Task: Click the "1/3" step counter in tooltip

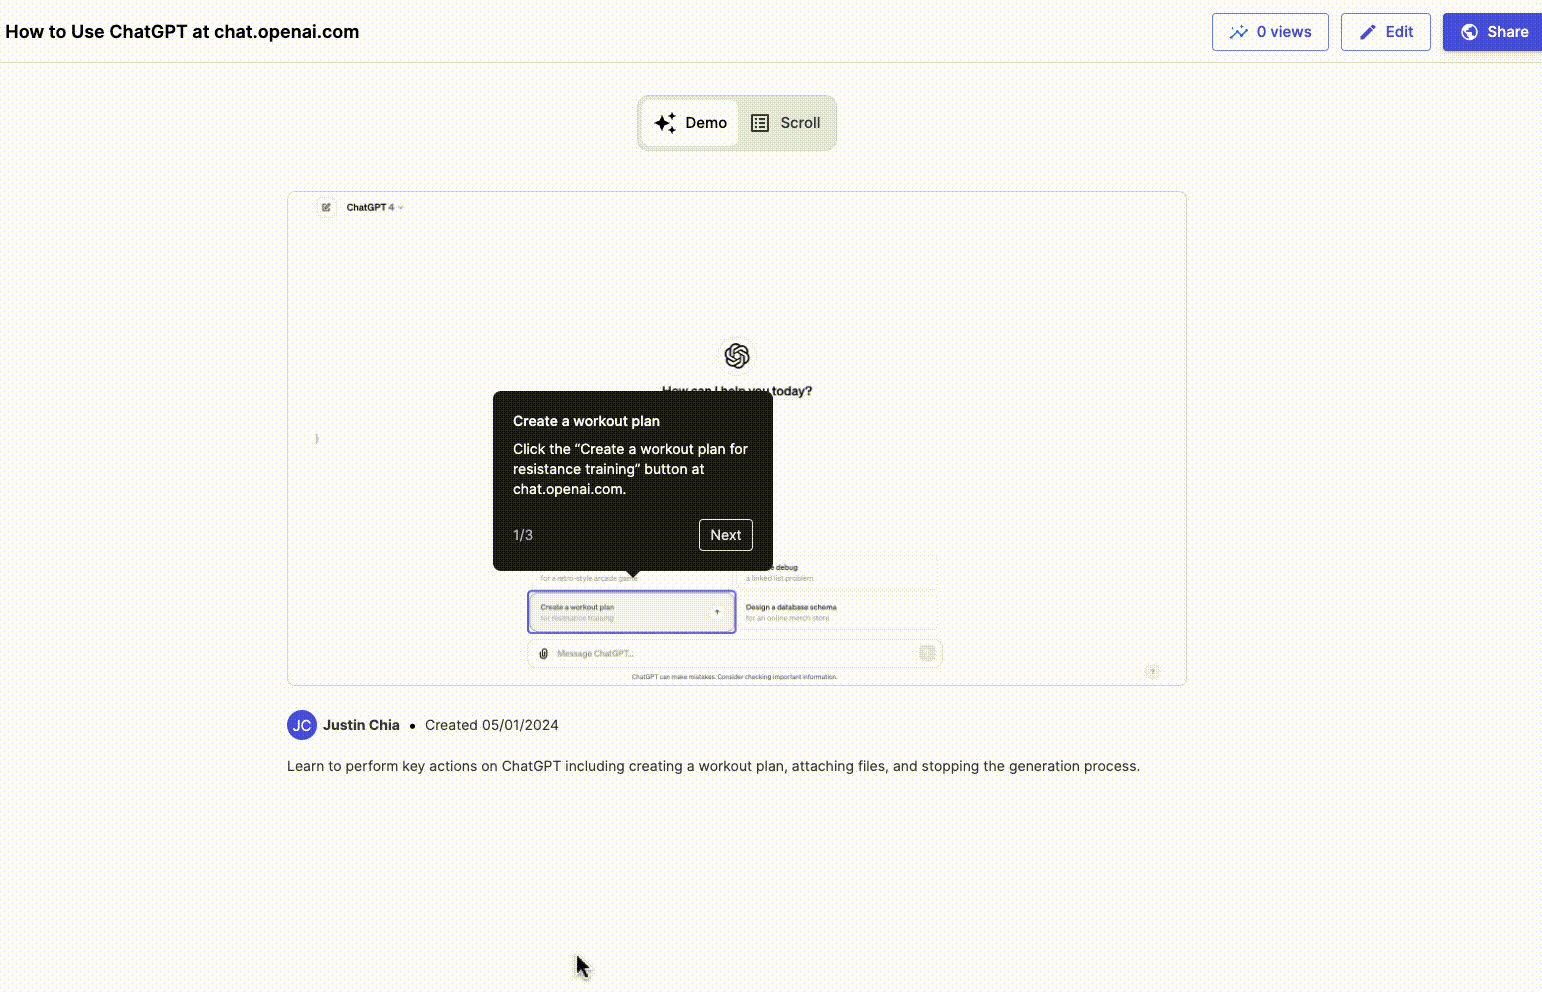Action: (x=523, y=535)
